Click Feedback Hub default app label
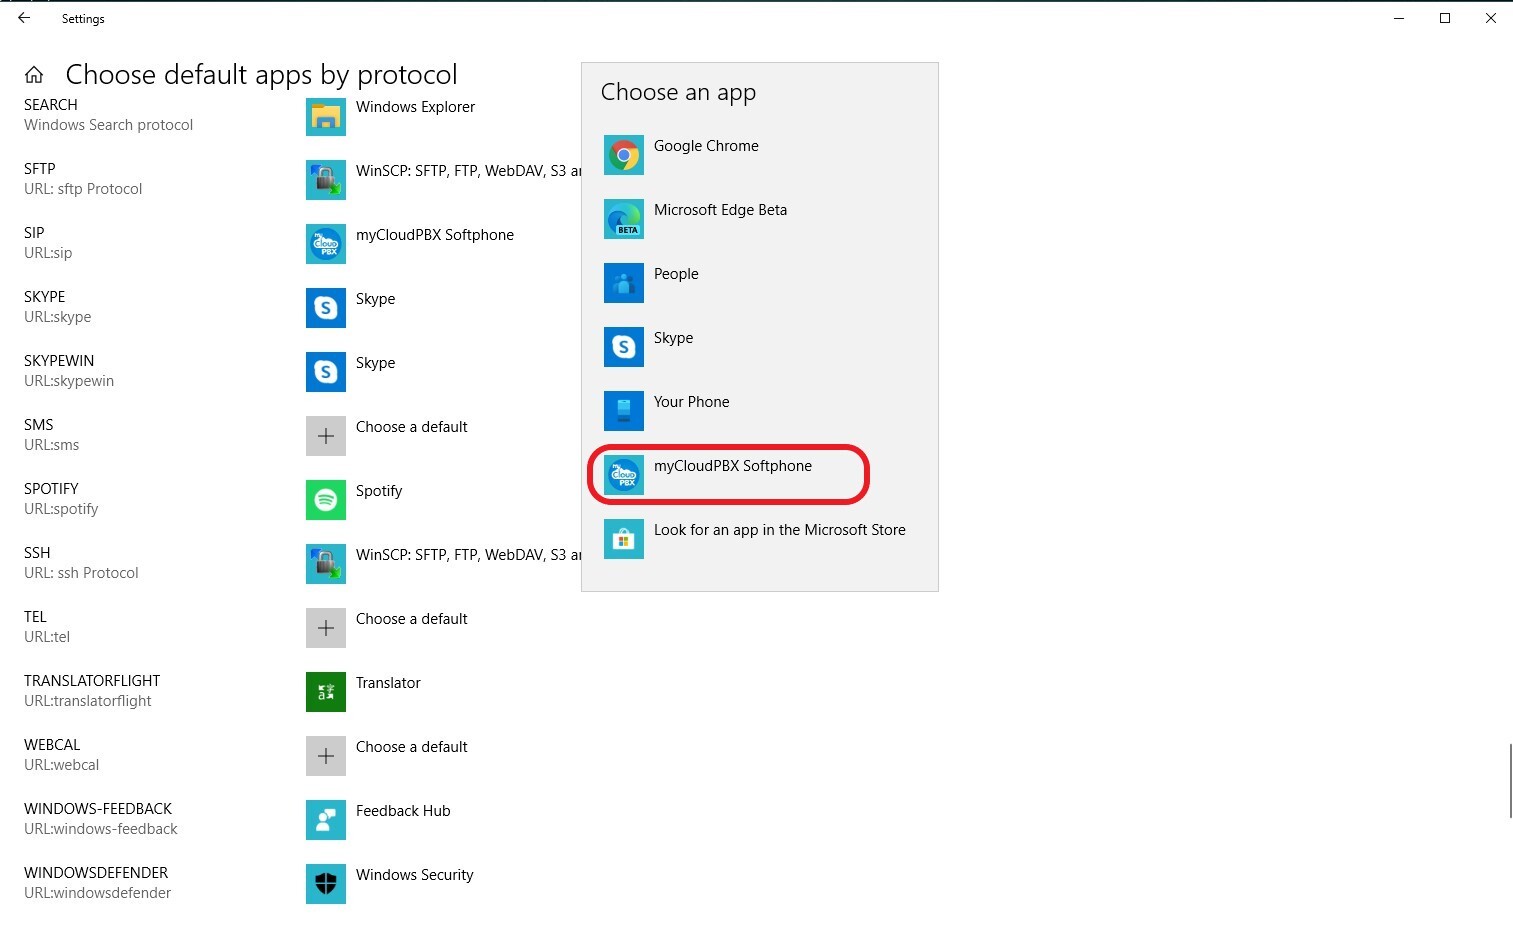Image resolution: width=1513 pixels, height=925 pixels. [x=403, y=811]
